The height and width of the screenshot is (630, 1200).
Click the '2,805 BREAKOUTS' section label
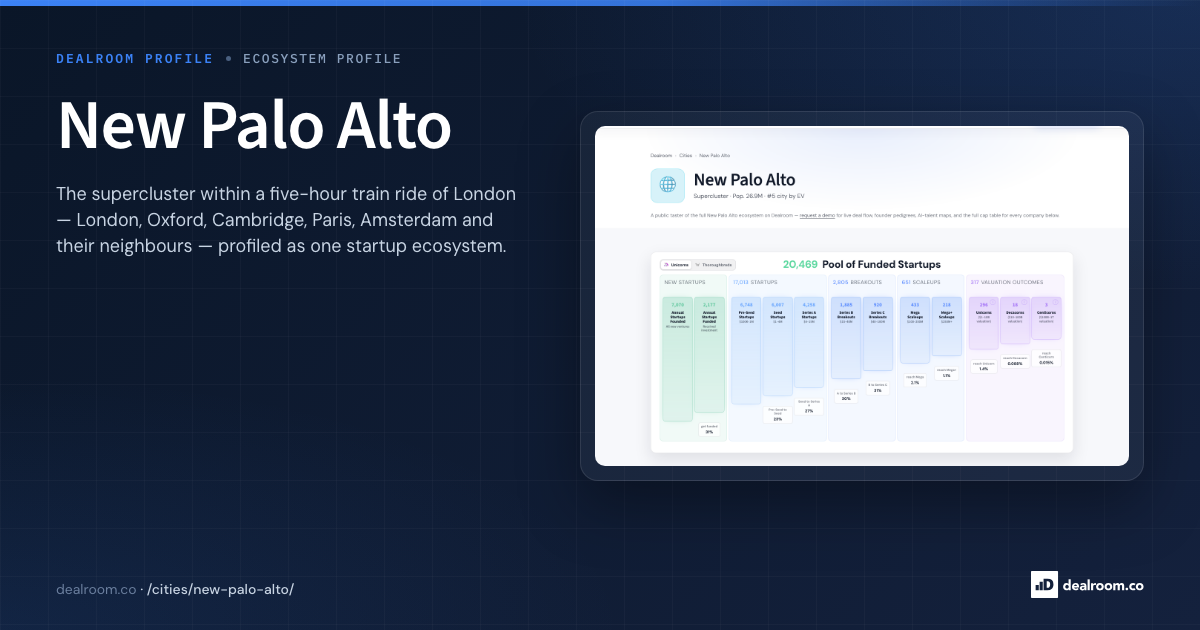(857, 282)
